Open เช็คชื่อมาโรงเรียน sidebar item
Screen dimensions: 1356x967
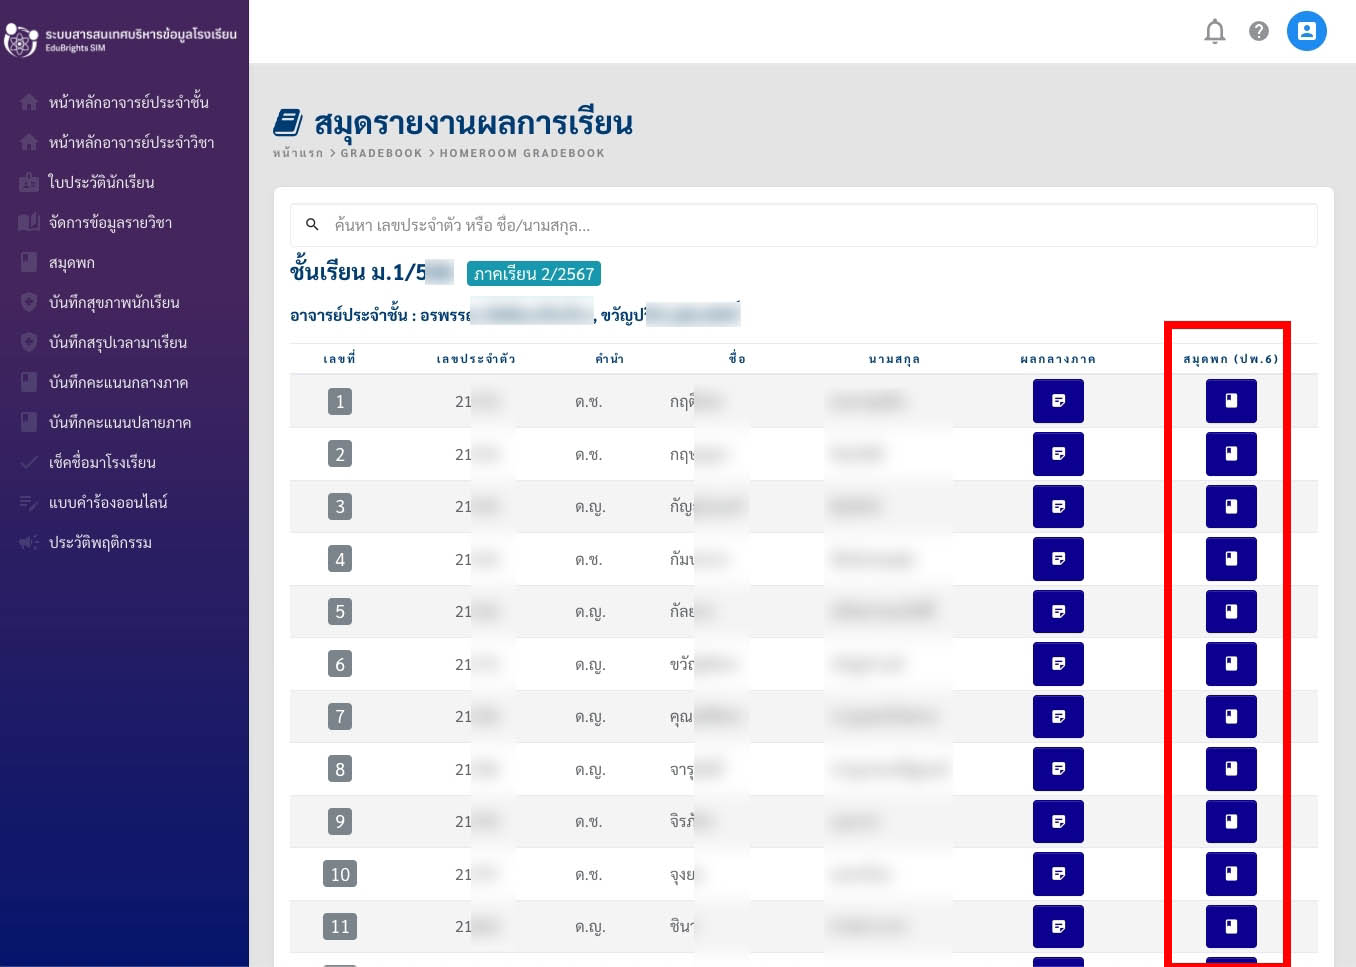tap(102, 462)
